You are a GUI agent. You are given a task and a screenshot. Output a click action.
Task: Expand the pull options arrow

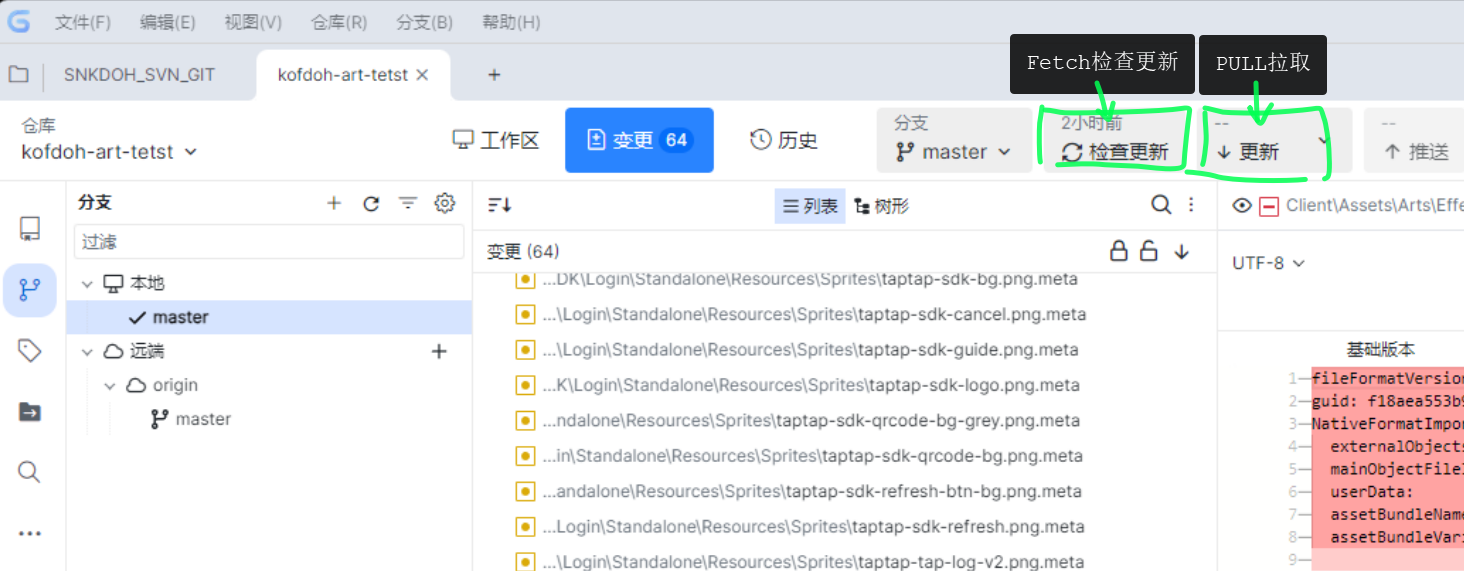tap(1324, 140)
